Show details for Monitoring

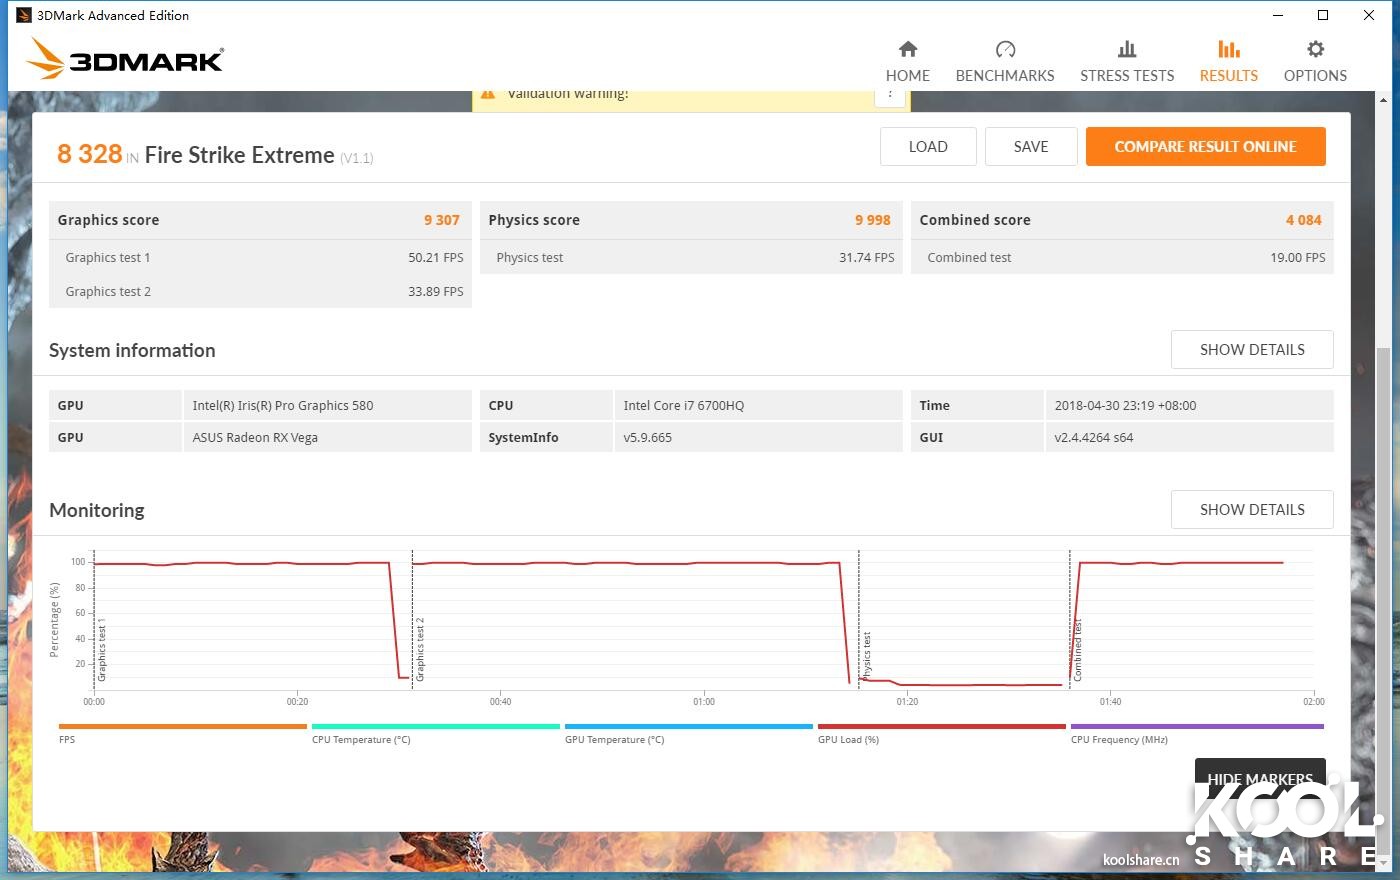1252,509
